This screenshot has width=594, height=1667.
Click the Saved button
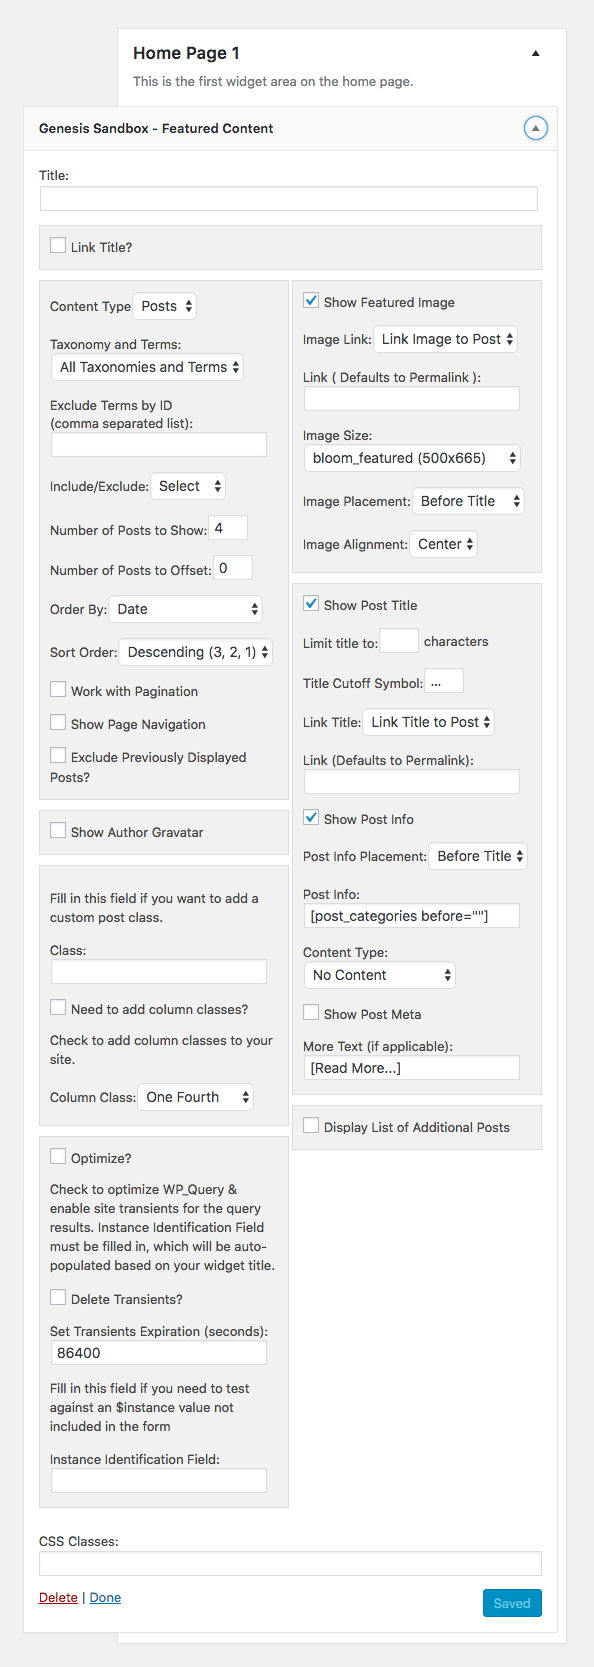(x=512, y=1603)
